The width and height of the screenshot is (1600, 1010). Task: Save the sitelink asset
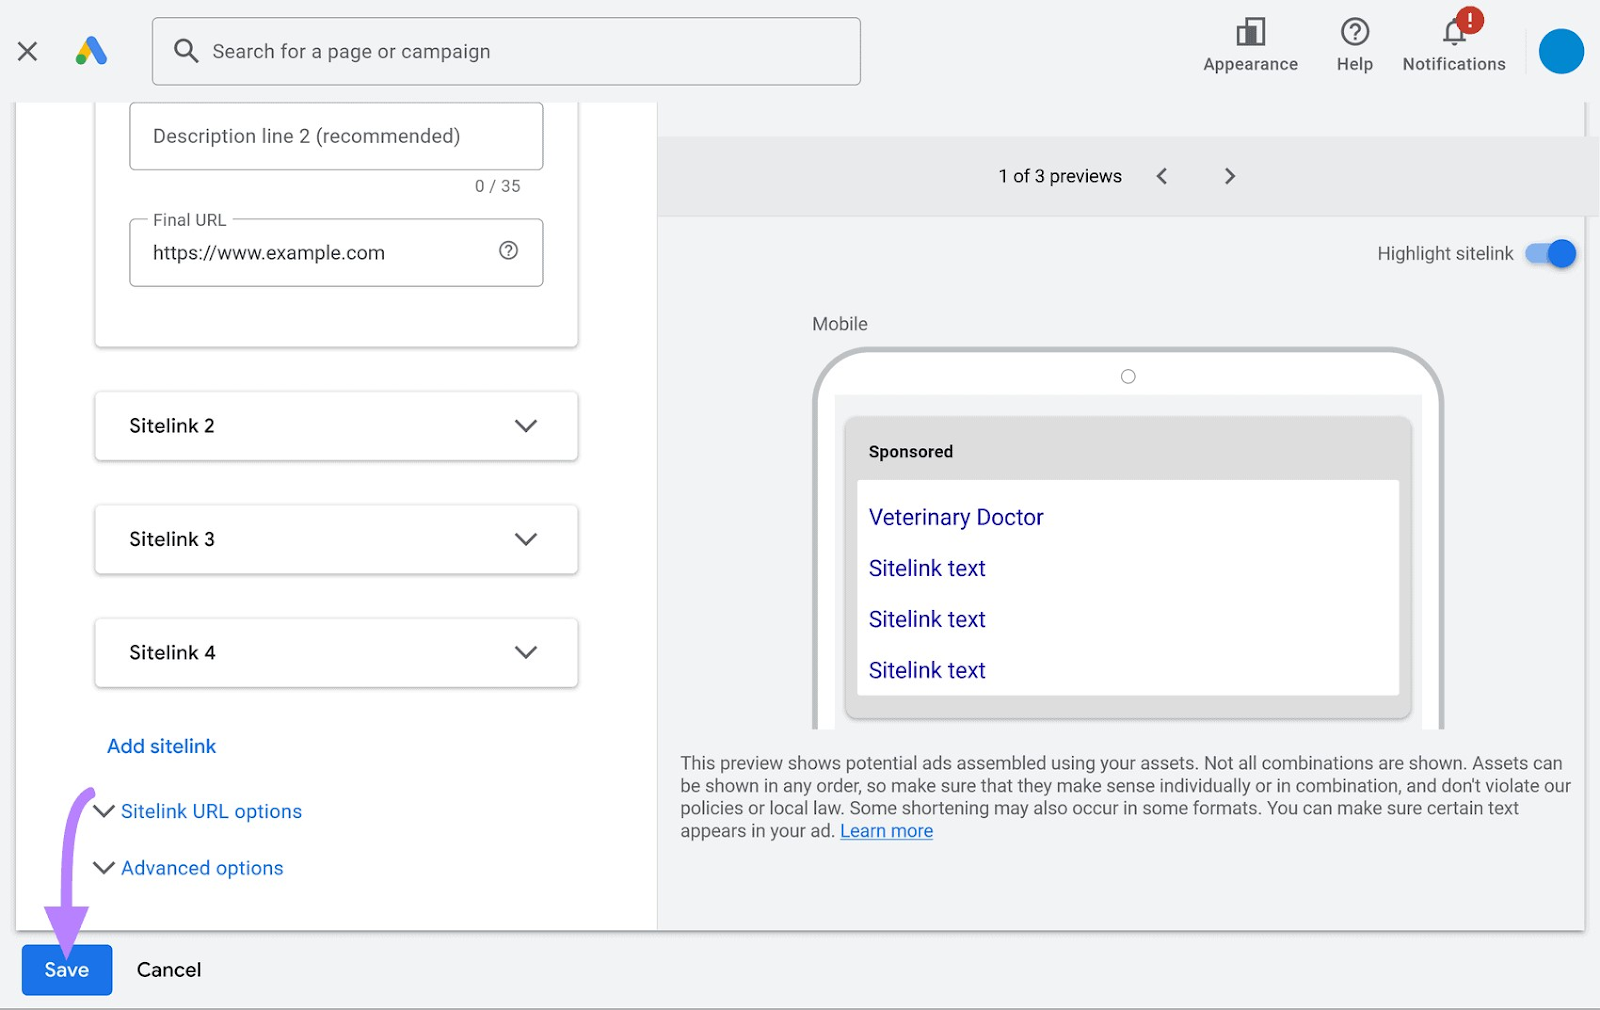coord(66,969)
